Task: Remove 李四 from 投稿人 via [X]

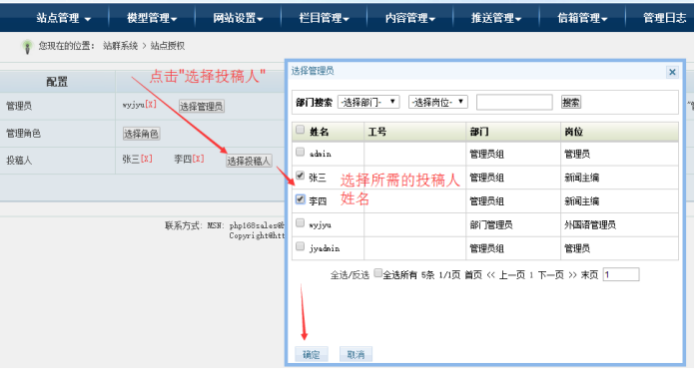Action: [x=198, y=159]
